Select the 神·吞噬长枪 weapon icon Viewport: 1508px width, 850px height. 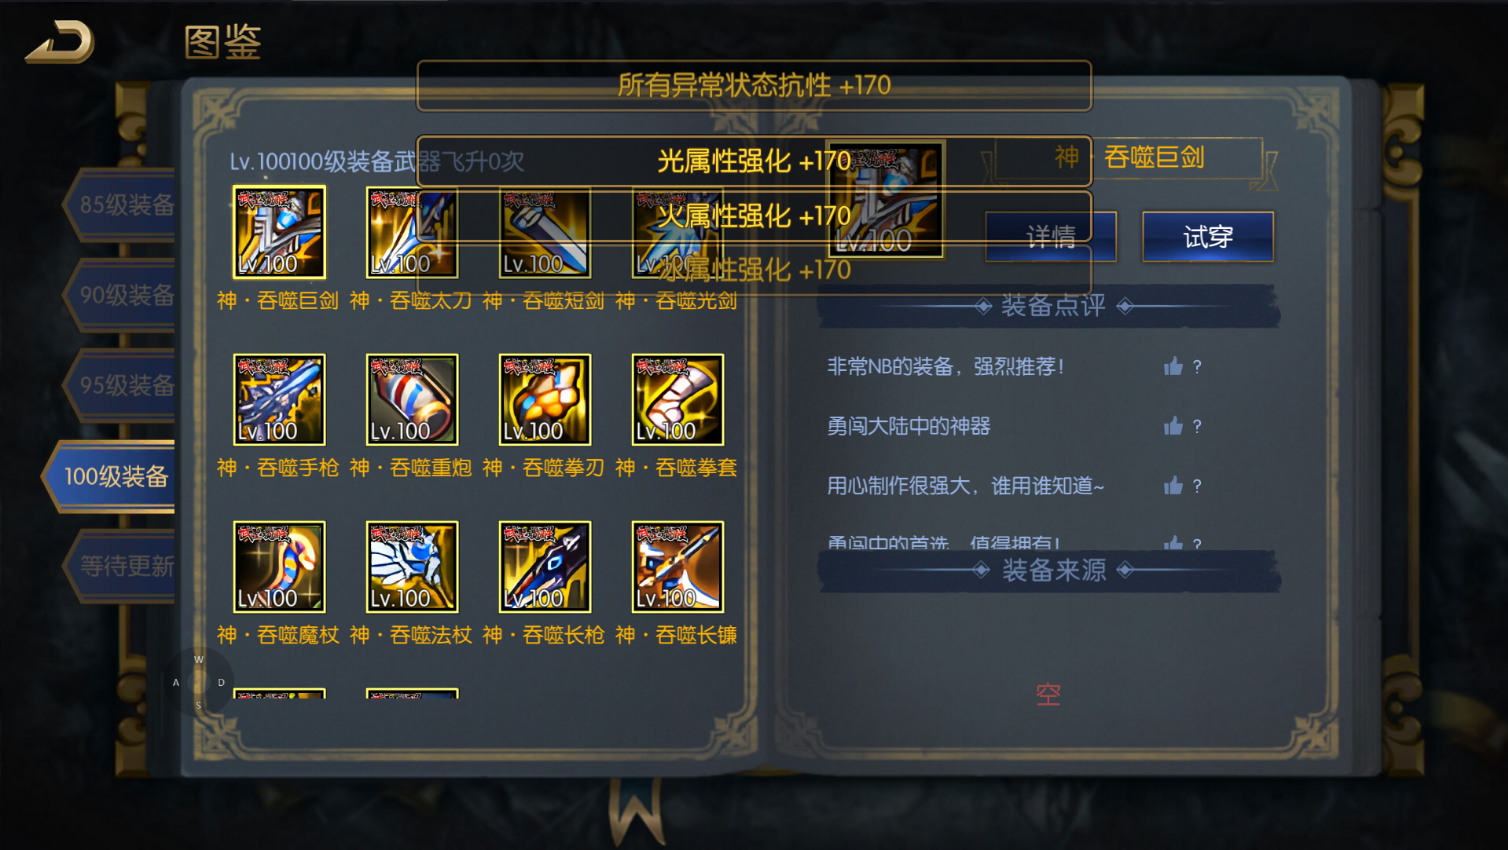click(545, 566)
